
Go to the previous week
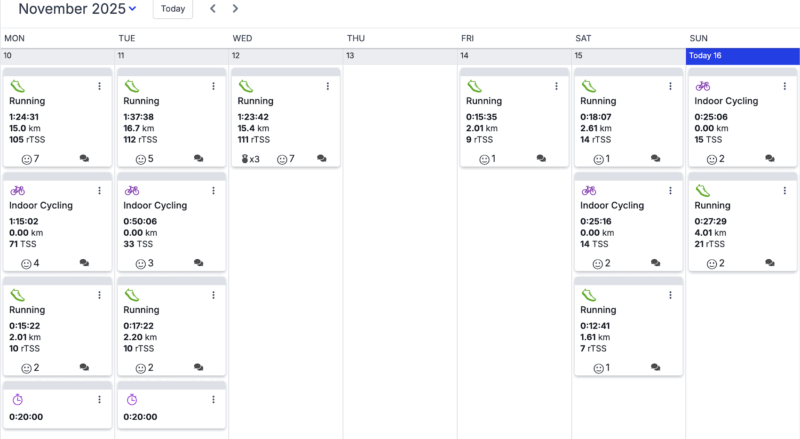click(213, 9)
